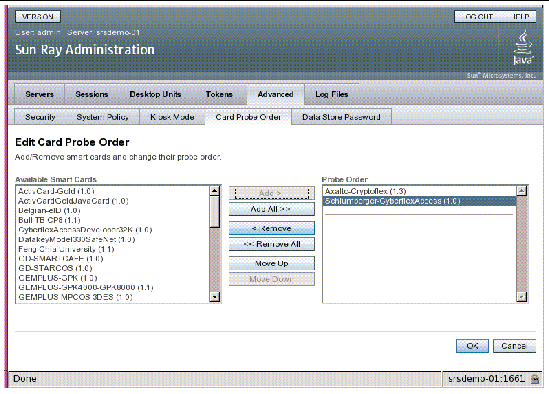Click the << Remove All button
Image resolution: width=549 pixels, height=394 pixels.
point(272,244)
